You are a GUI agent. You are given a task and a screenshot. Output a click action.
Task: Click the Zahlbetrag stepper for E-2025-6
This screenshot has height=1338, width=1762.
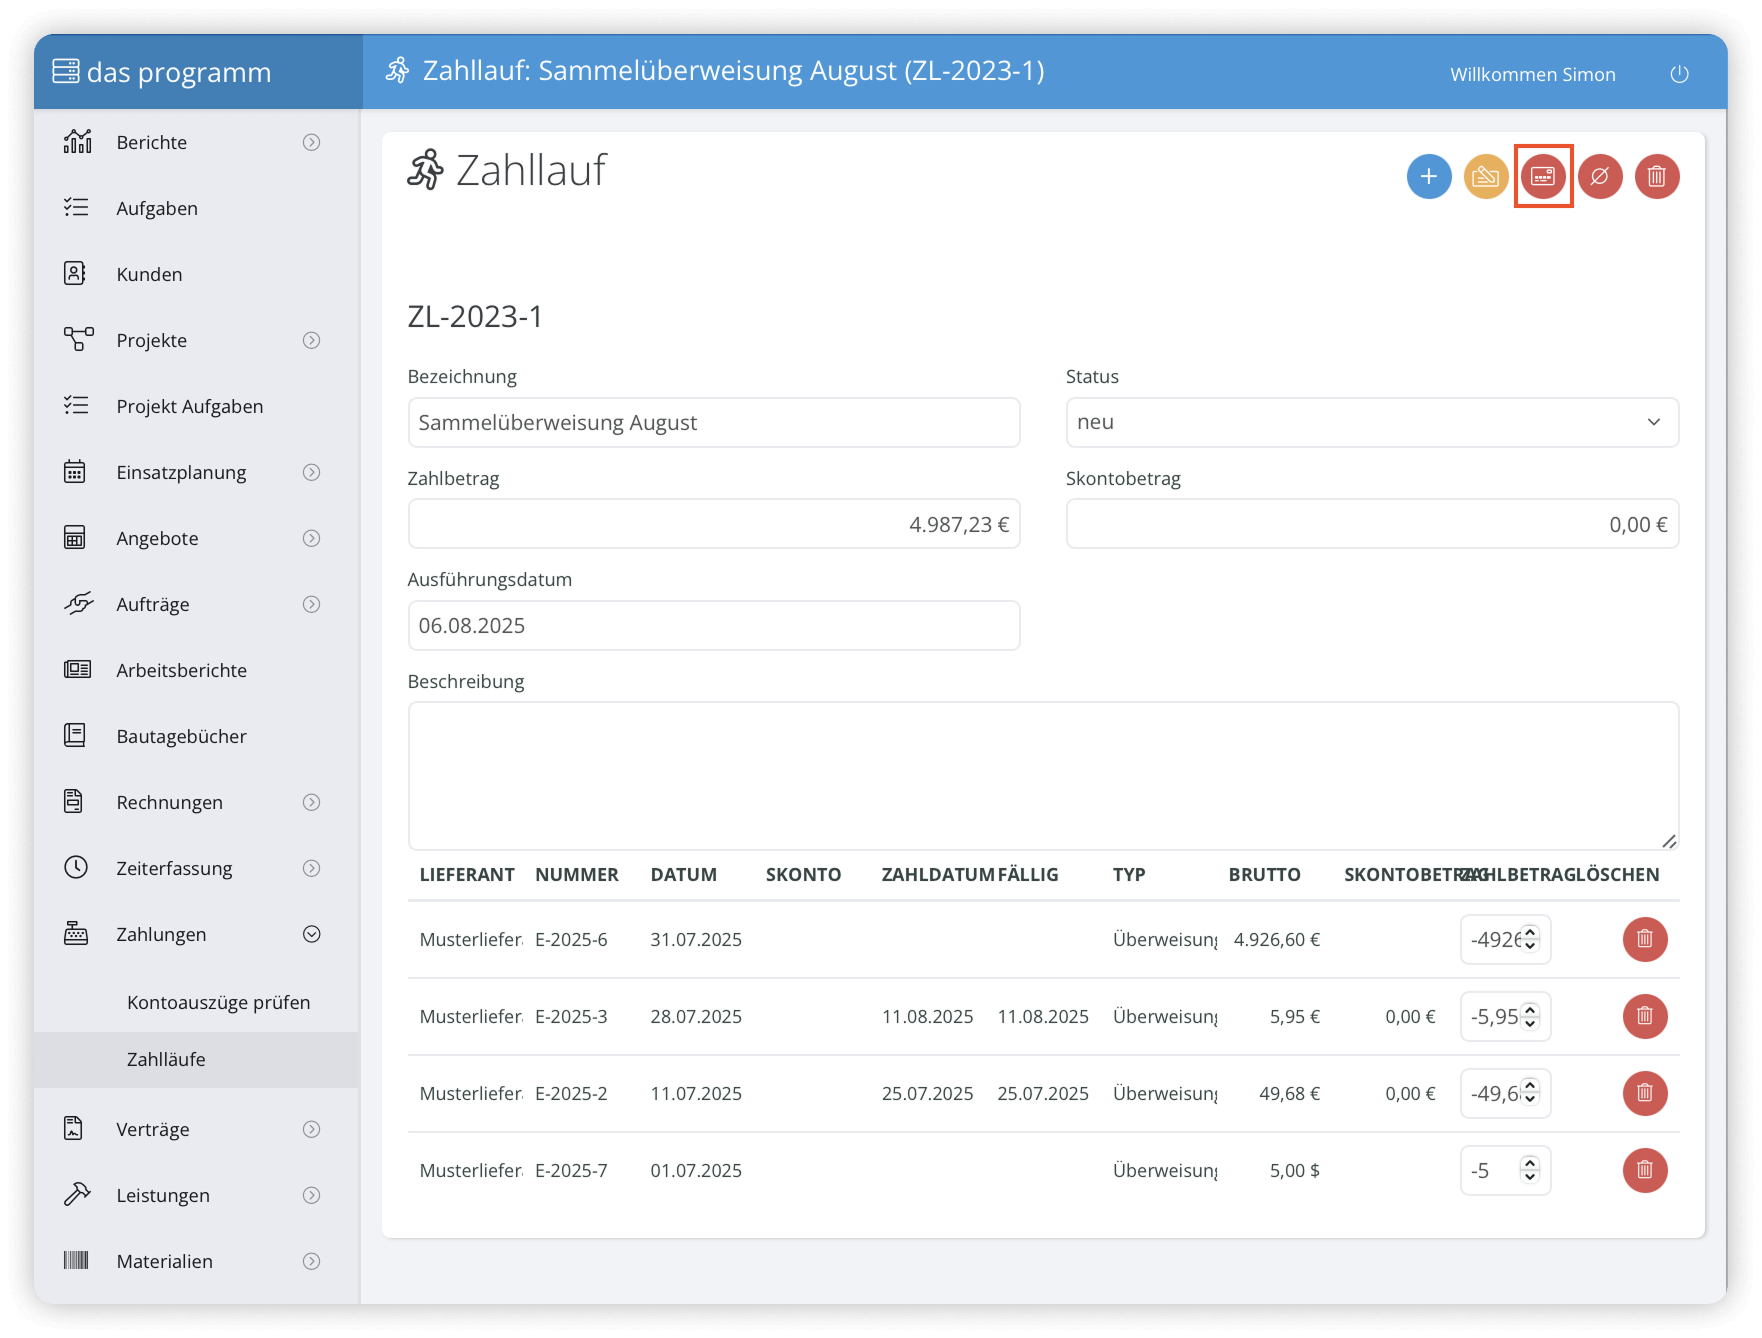tap(1530, 939)
